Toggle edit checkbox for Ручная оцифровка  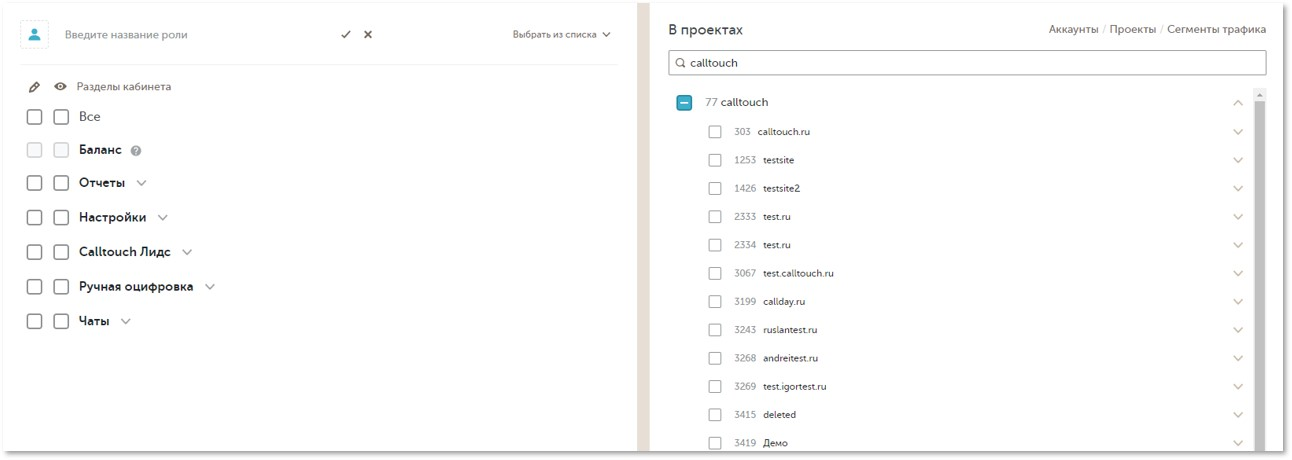35,286
